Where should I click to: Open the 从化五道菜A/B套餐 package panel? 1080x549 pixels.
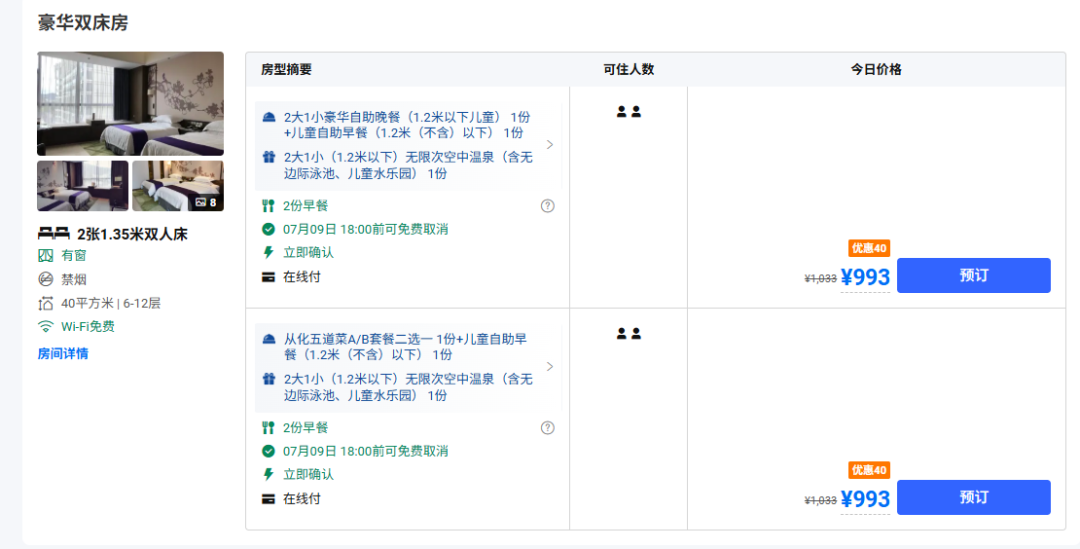point(408,367)
